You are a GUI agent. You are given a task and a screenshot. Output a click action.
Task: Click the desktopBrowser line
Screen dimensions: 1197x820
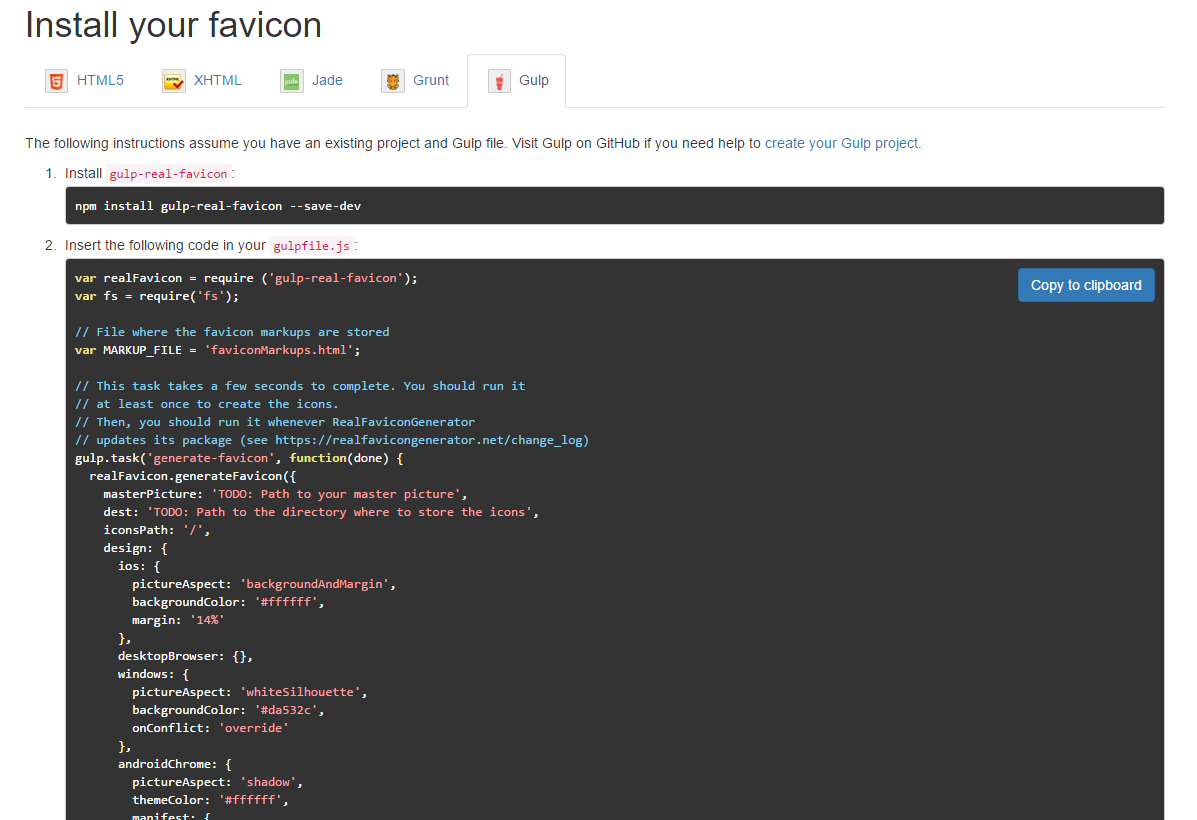pyautogui.click(x=185, y=657)
